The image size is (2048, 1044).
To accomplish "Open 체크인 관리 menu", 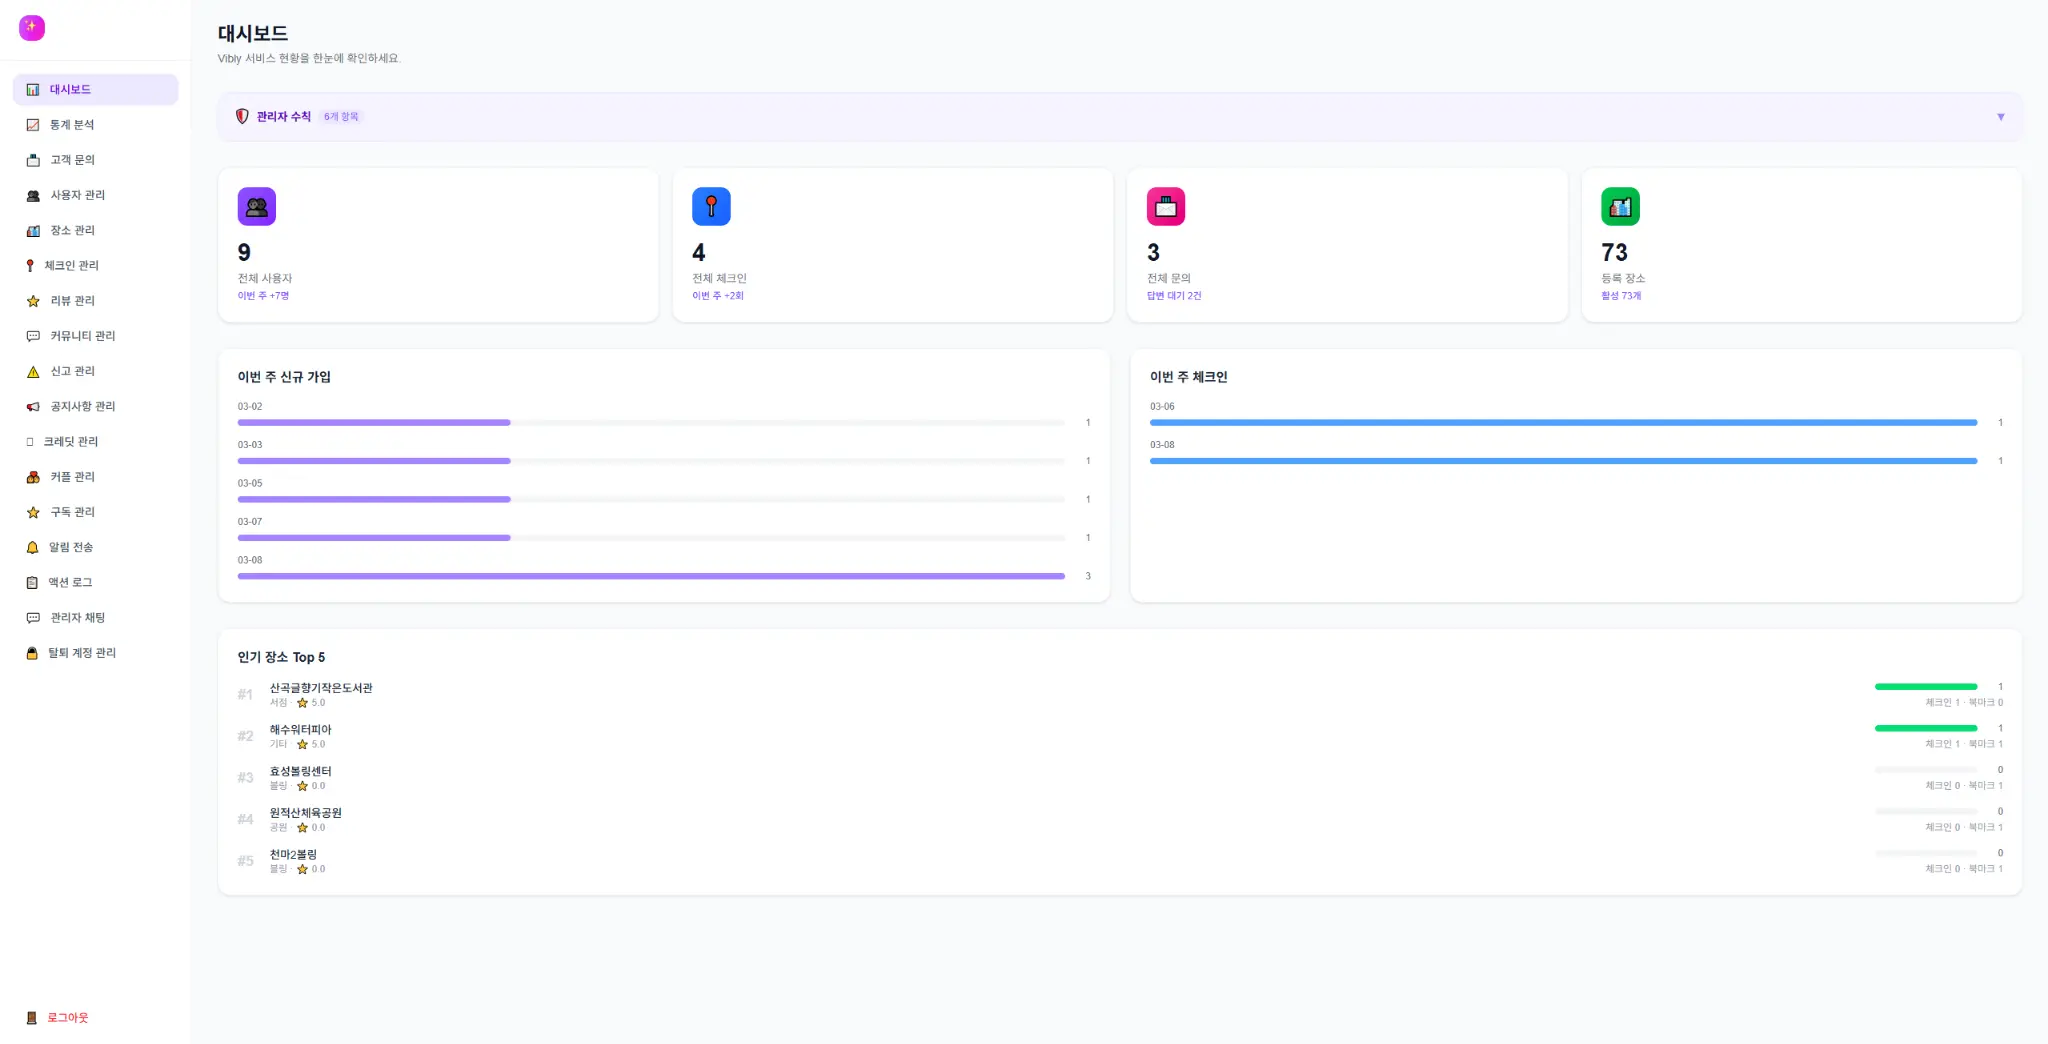I will point(95,265).
